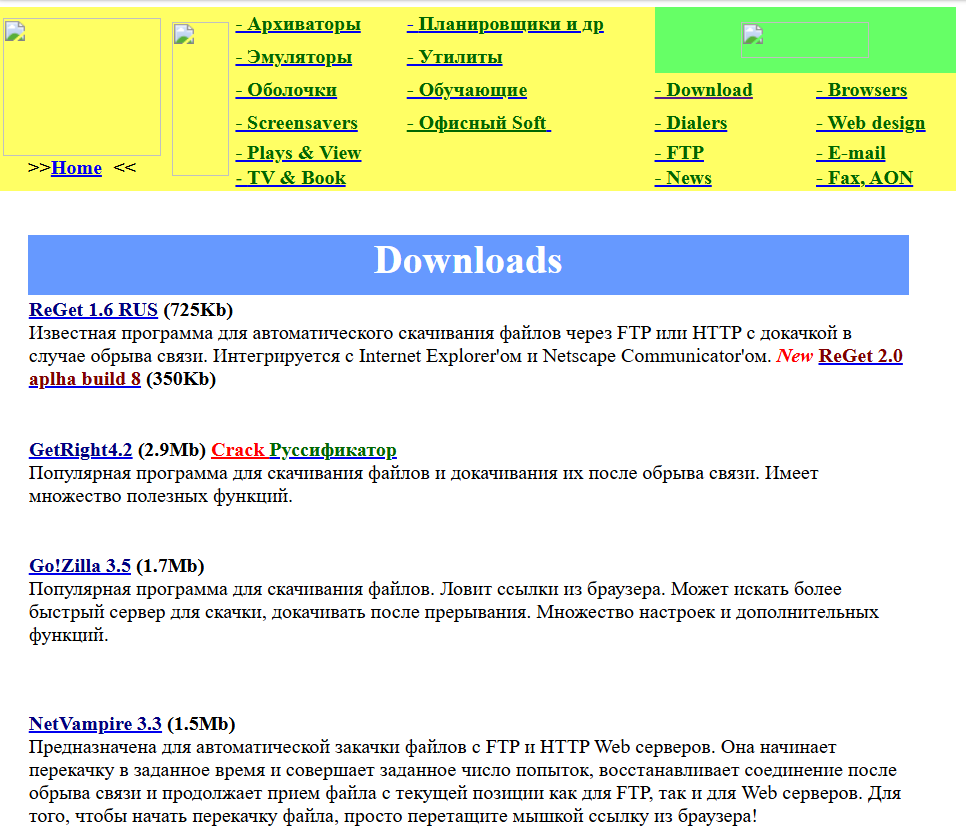
Task: Download Go!Zilla 3.5
Action: pos(80,566)
